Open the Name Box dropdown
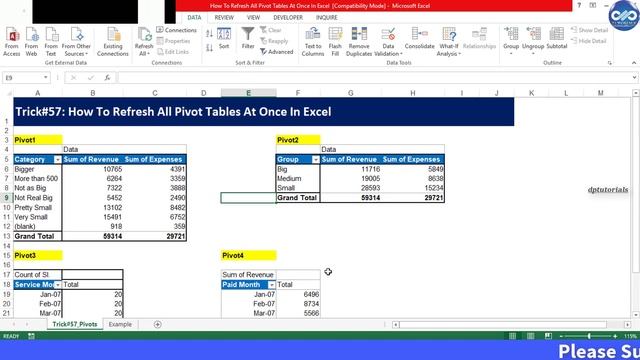This screenshot has height=360, width=640. [45, 78]
